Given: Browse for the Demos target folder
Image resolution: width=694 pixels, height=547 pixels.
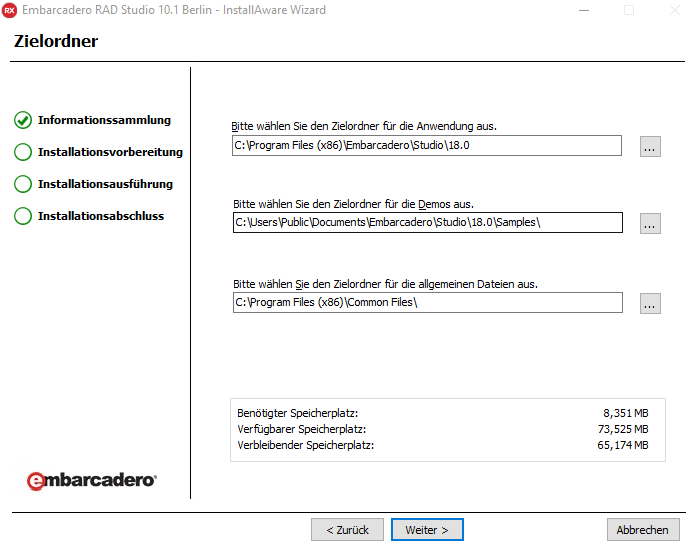Looking at the screenshot, I should (650, 223).
